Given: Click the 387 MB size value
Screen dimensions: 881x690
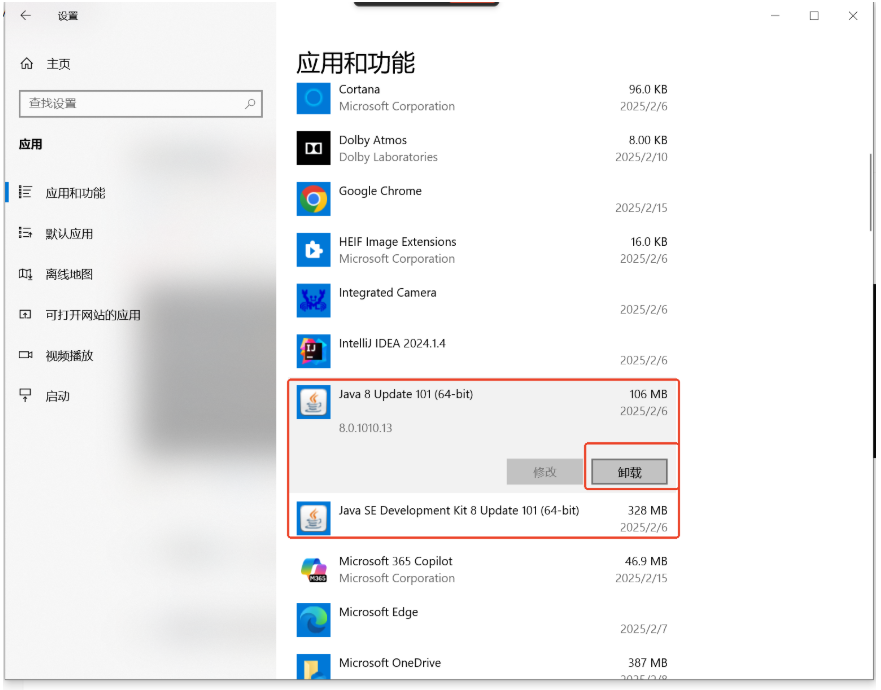Looking at the screenshot, I should pyautogui.click(x=647, y=663).
